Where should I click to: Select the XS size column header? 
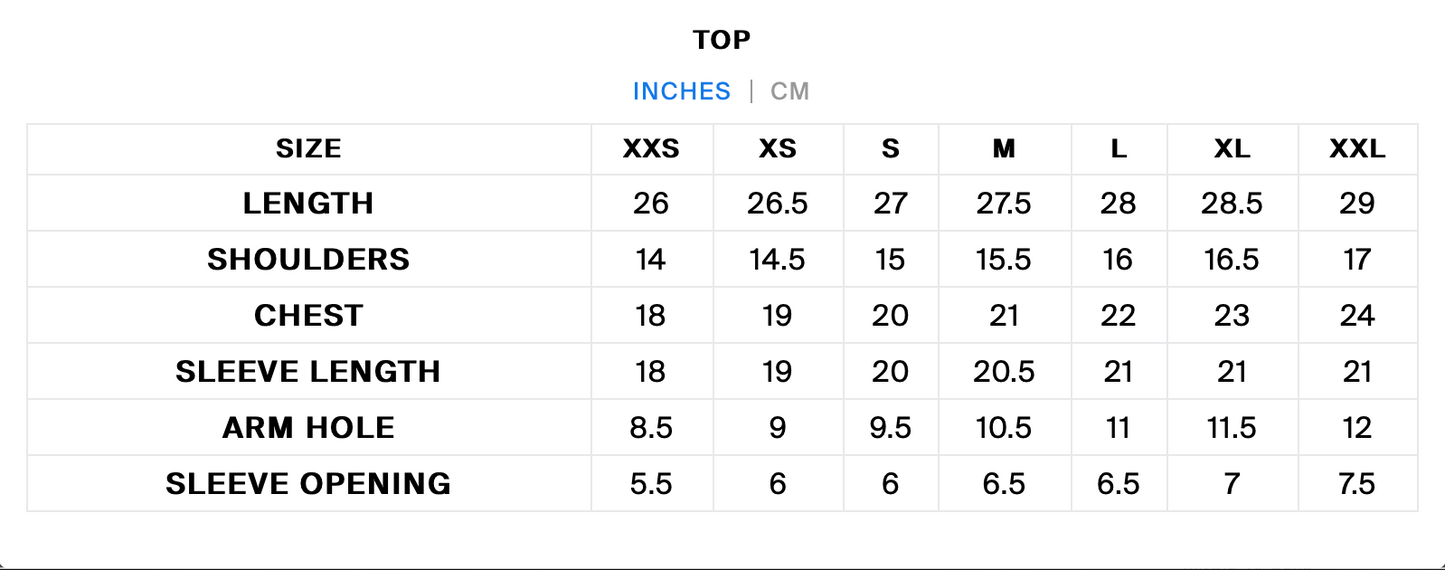tap(778, 149)
